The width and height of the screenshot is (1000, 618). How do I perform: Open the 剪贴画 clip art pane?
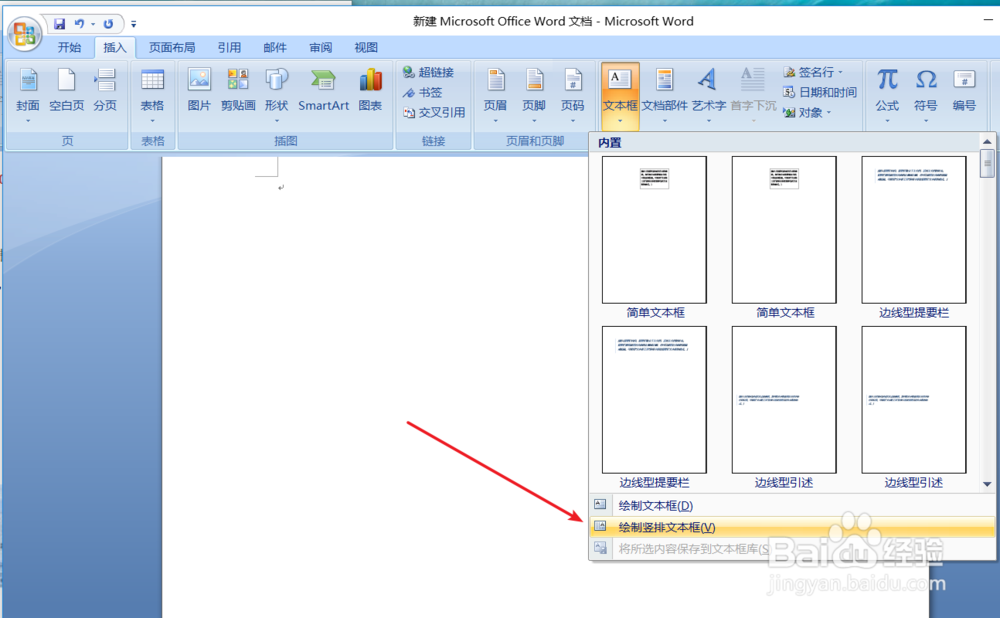click(238, 90)
